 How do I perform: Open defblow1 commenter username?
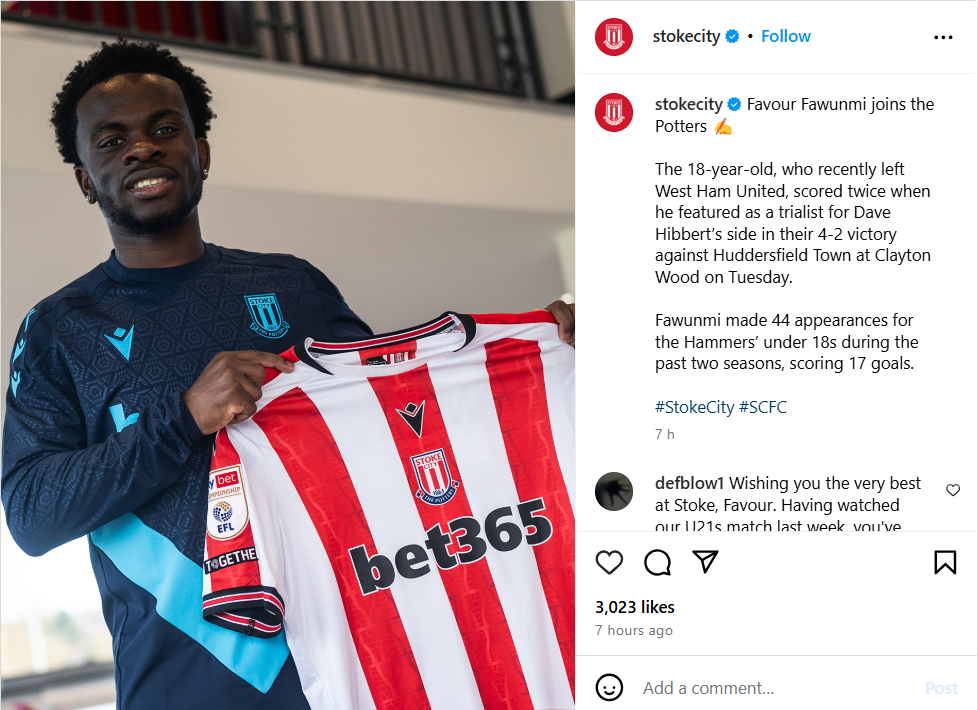pos(689,483)
